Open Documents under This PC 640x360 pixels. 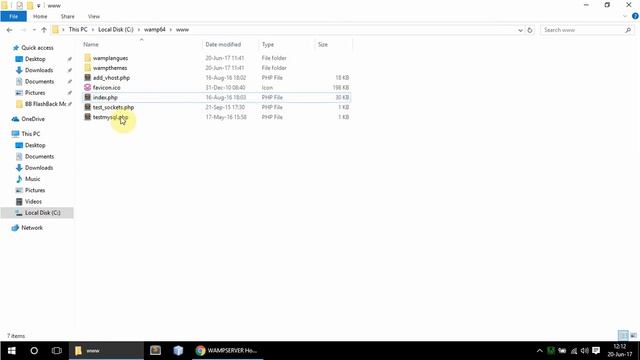click(x=39, y=156)
